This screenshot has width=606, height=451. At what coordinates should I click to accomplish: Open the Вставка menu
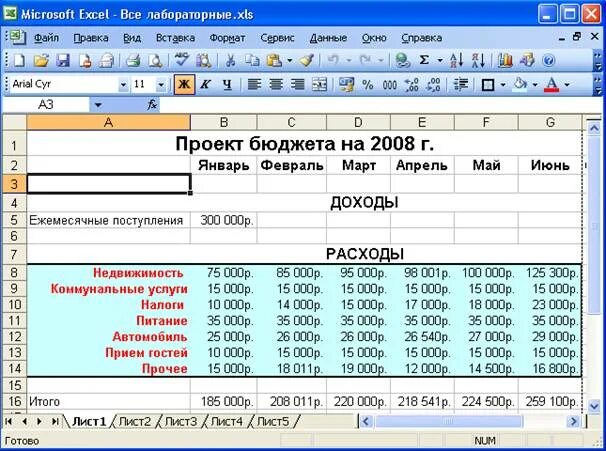coord(175,38)
